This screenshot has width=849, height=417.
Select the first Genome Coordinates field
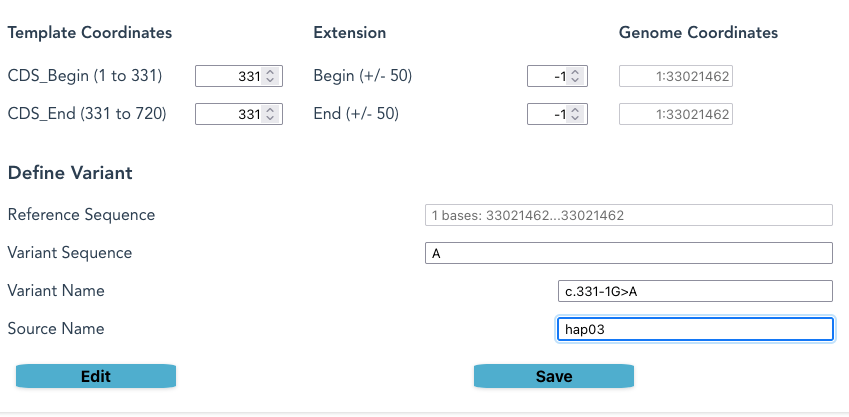676,77
